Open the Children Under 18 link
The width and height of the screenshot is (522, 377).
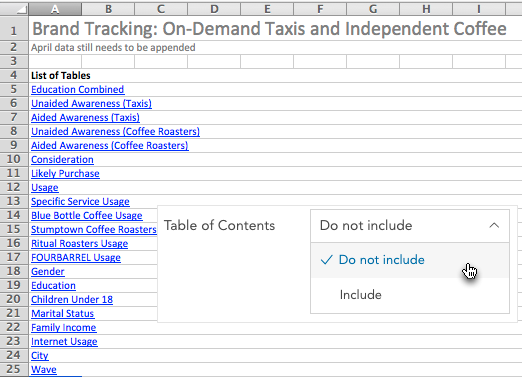tap(72, 300)
